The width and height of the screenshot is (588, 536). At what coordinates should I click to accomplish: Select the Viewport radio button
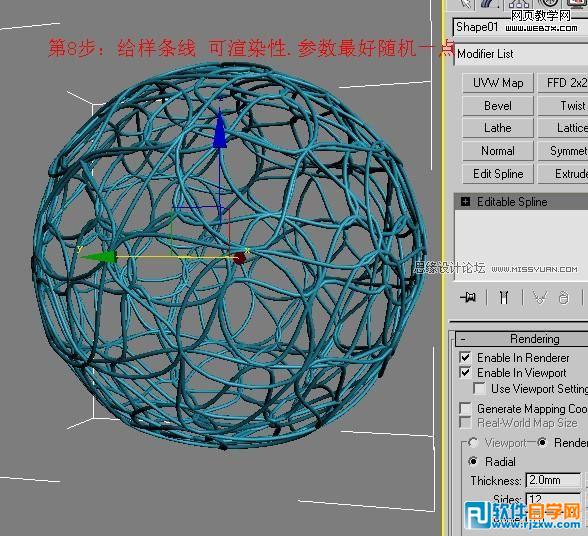coord(473,443)
